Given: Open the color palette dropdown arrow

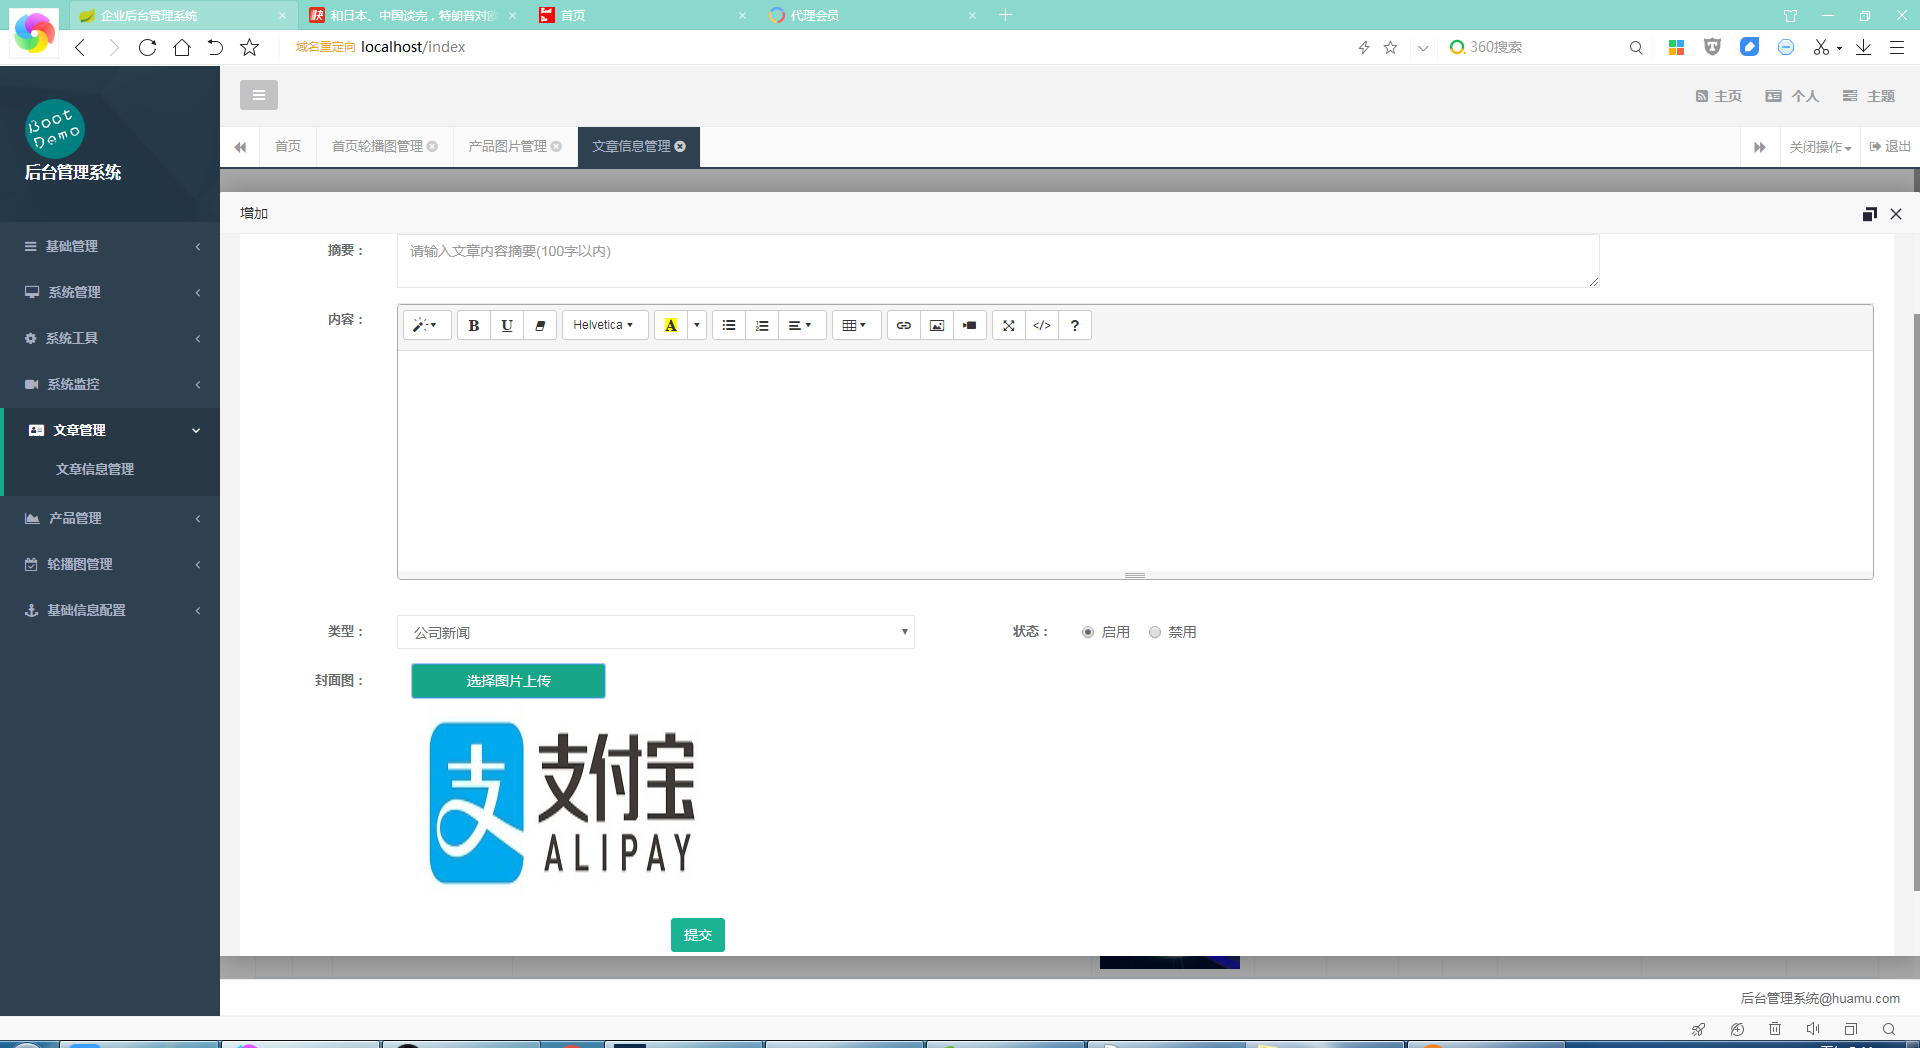Looking at the screenshot, I should pyautogui.click(x=697, y=325).
